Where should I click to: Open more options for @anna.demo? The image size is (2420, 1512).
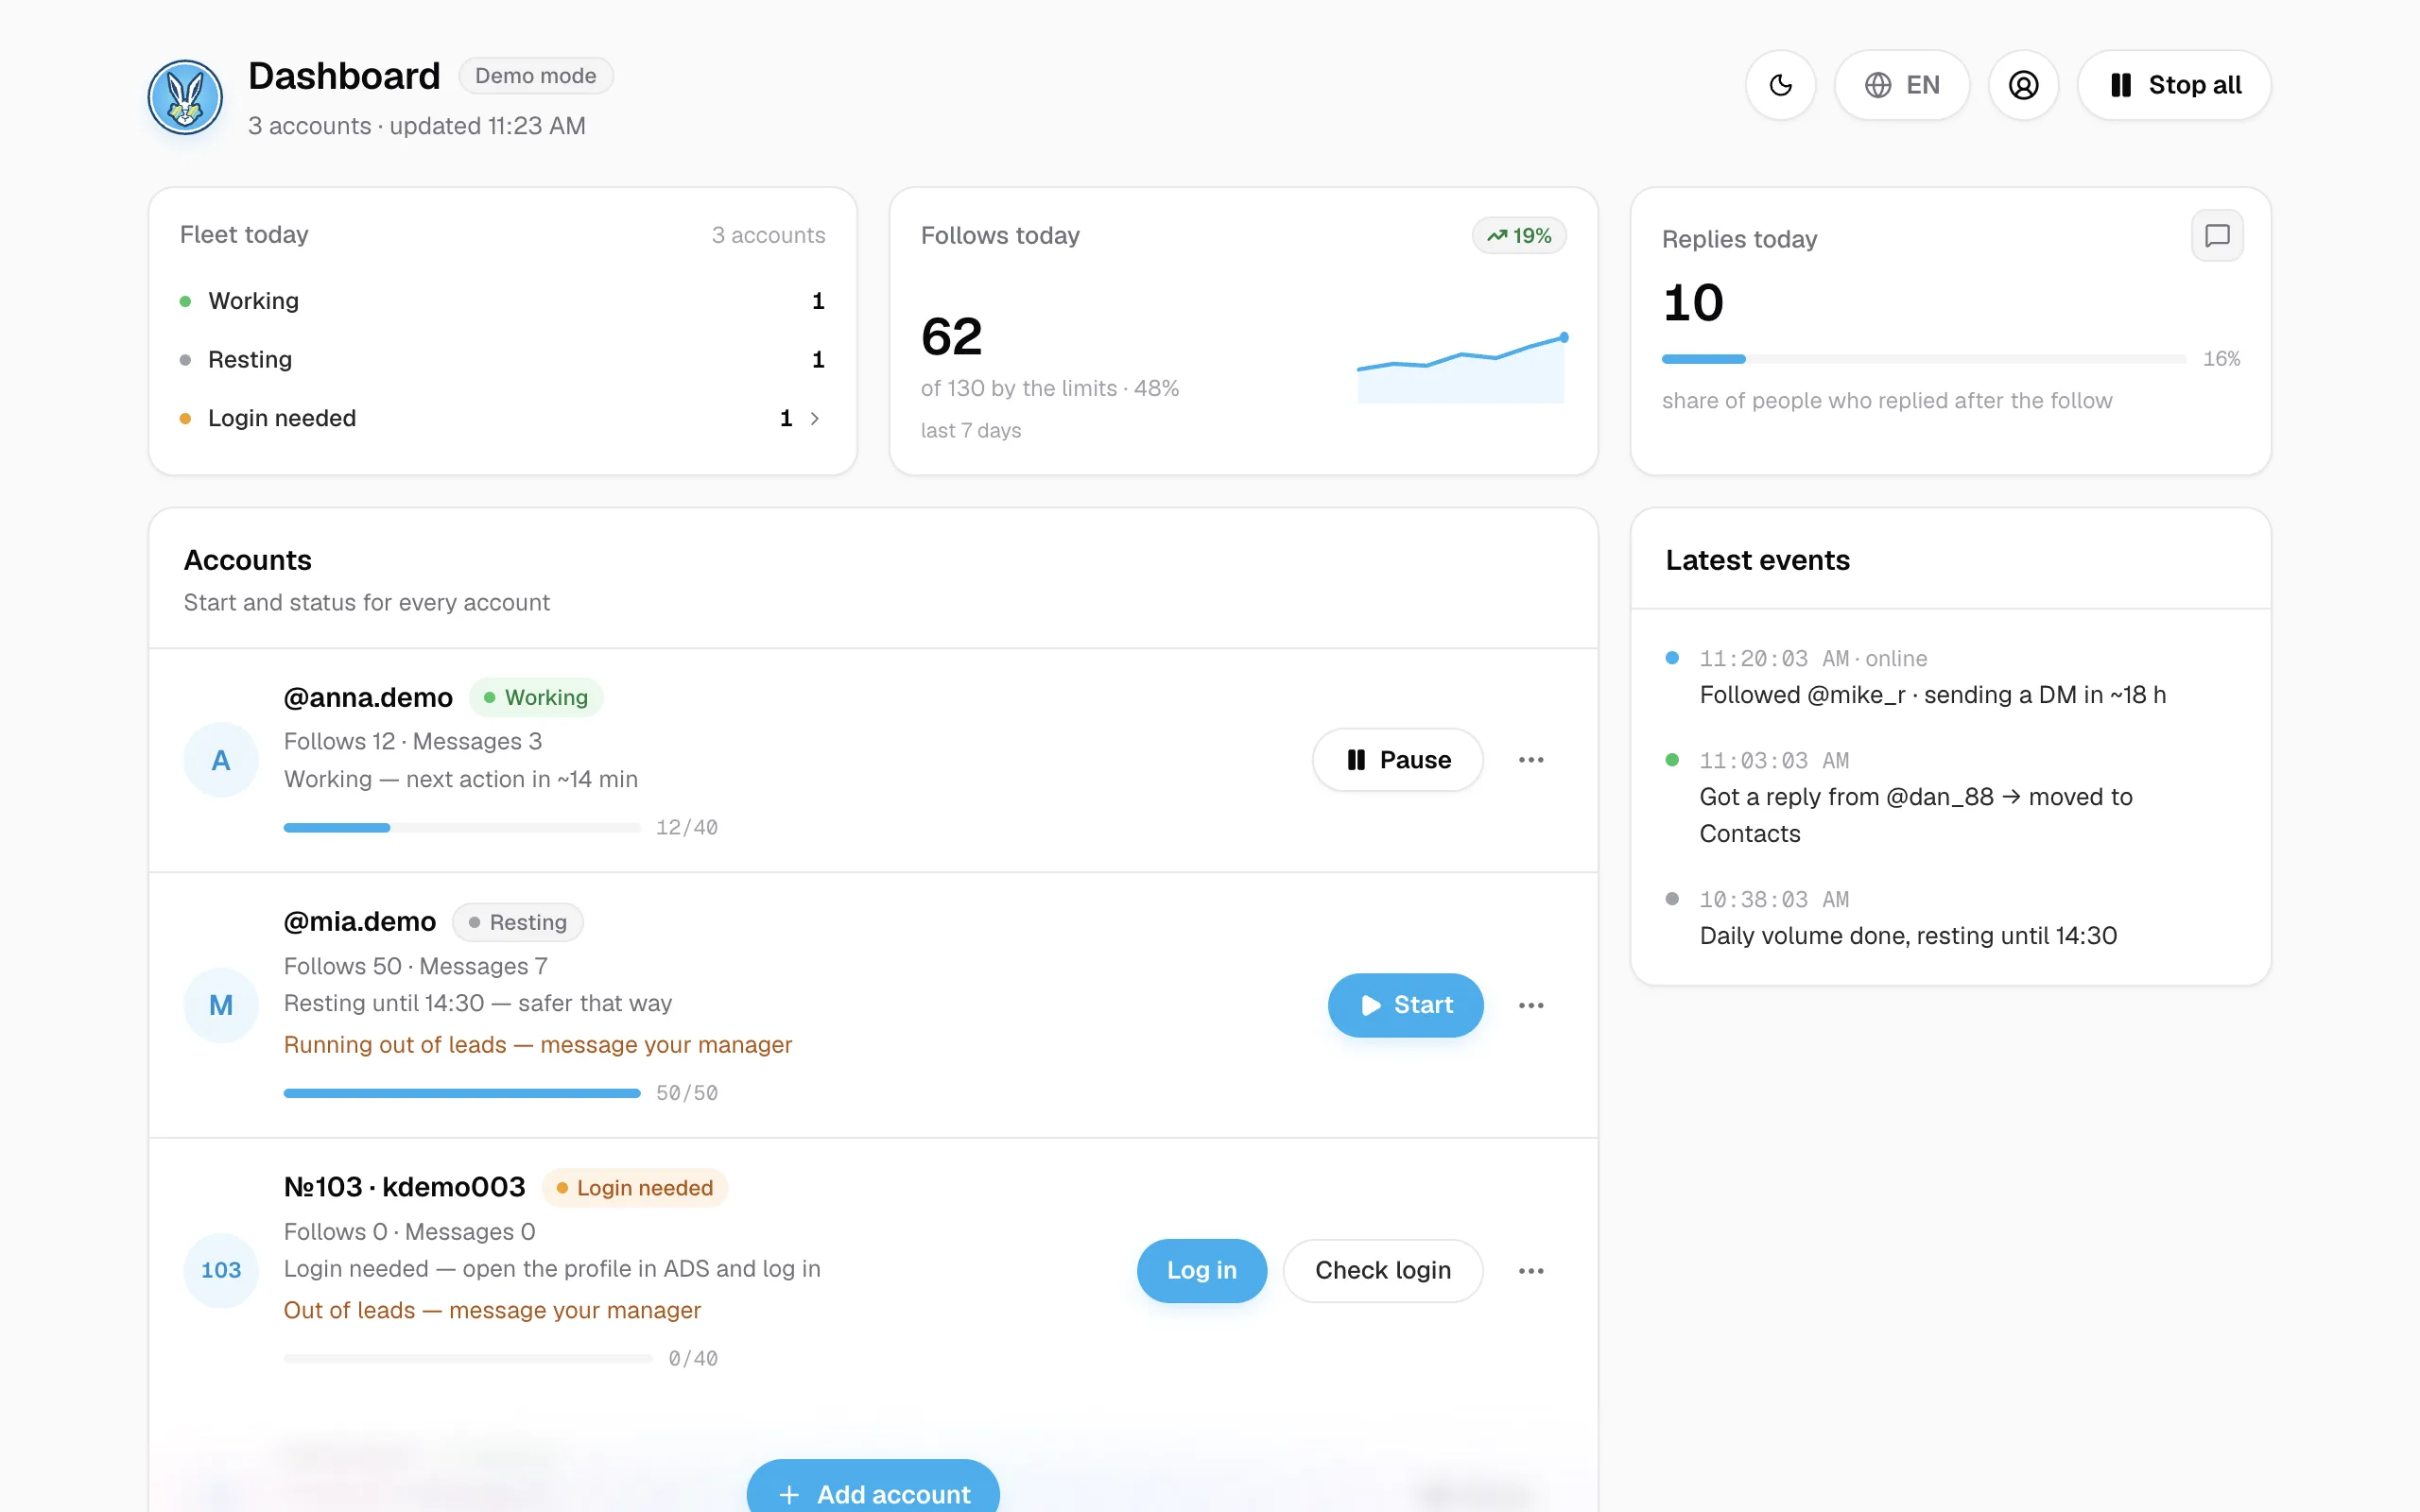(1531, 760)
